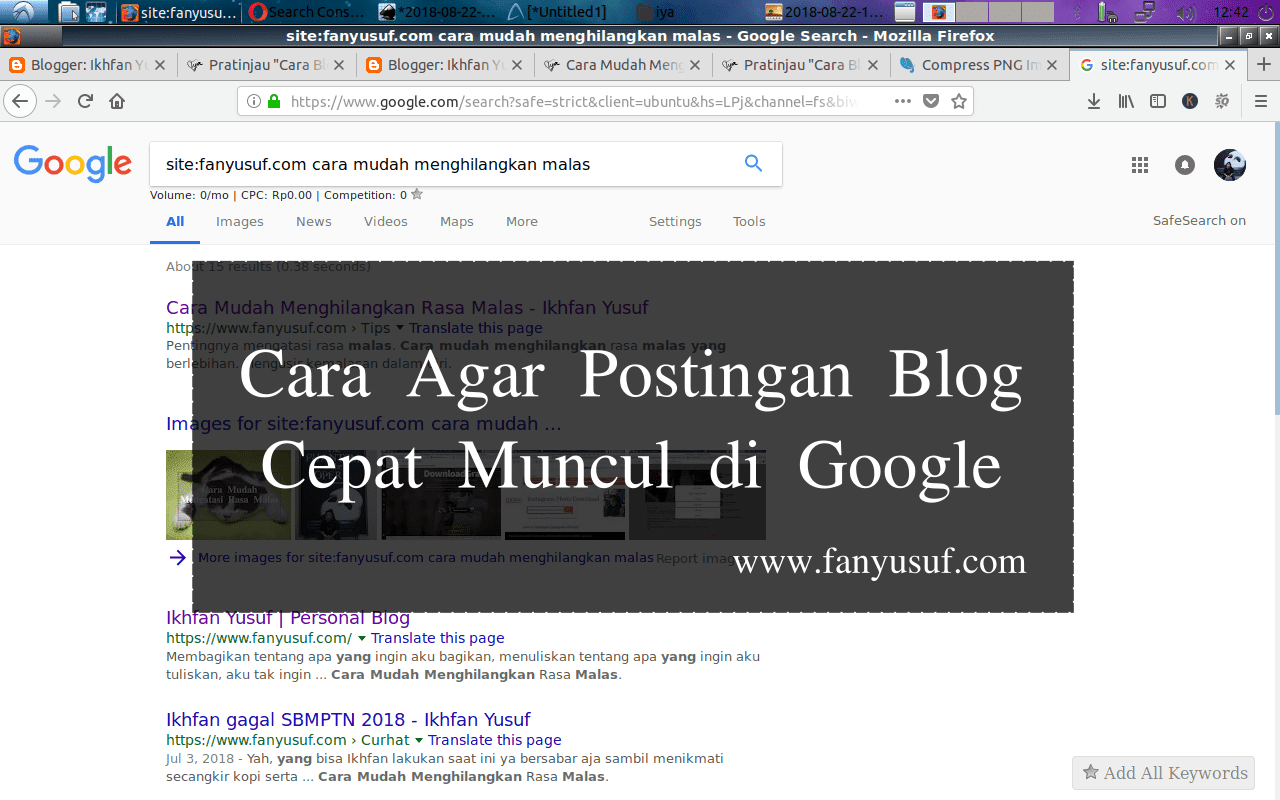This screenshot has height=800, width=1280.
Task: Open the Firefox hamburger menu
Action: point(1260,101)
